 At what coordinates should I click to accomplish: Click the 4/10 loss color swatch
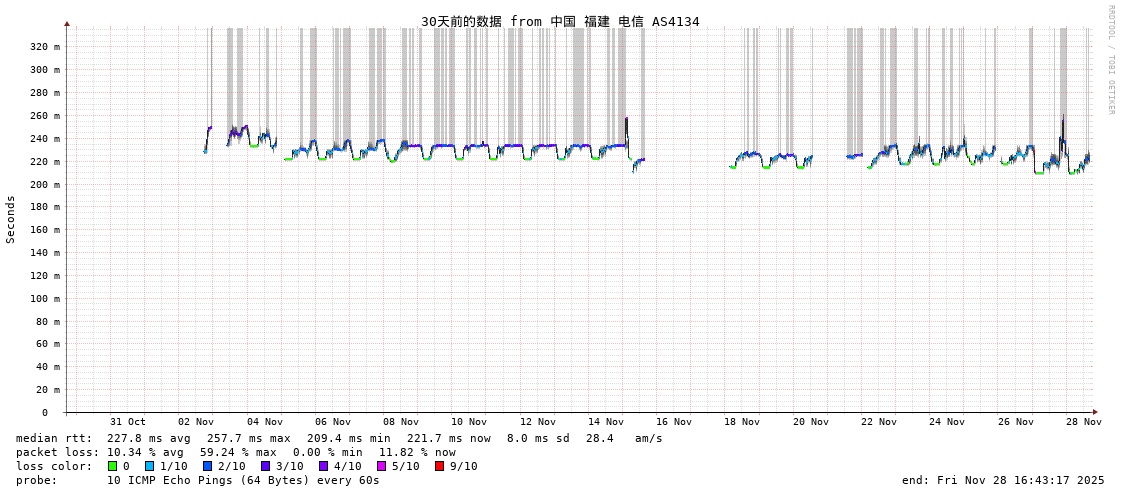[323, 466]
